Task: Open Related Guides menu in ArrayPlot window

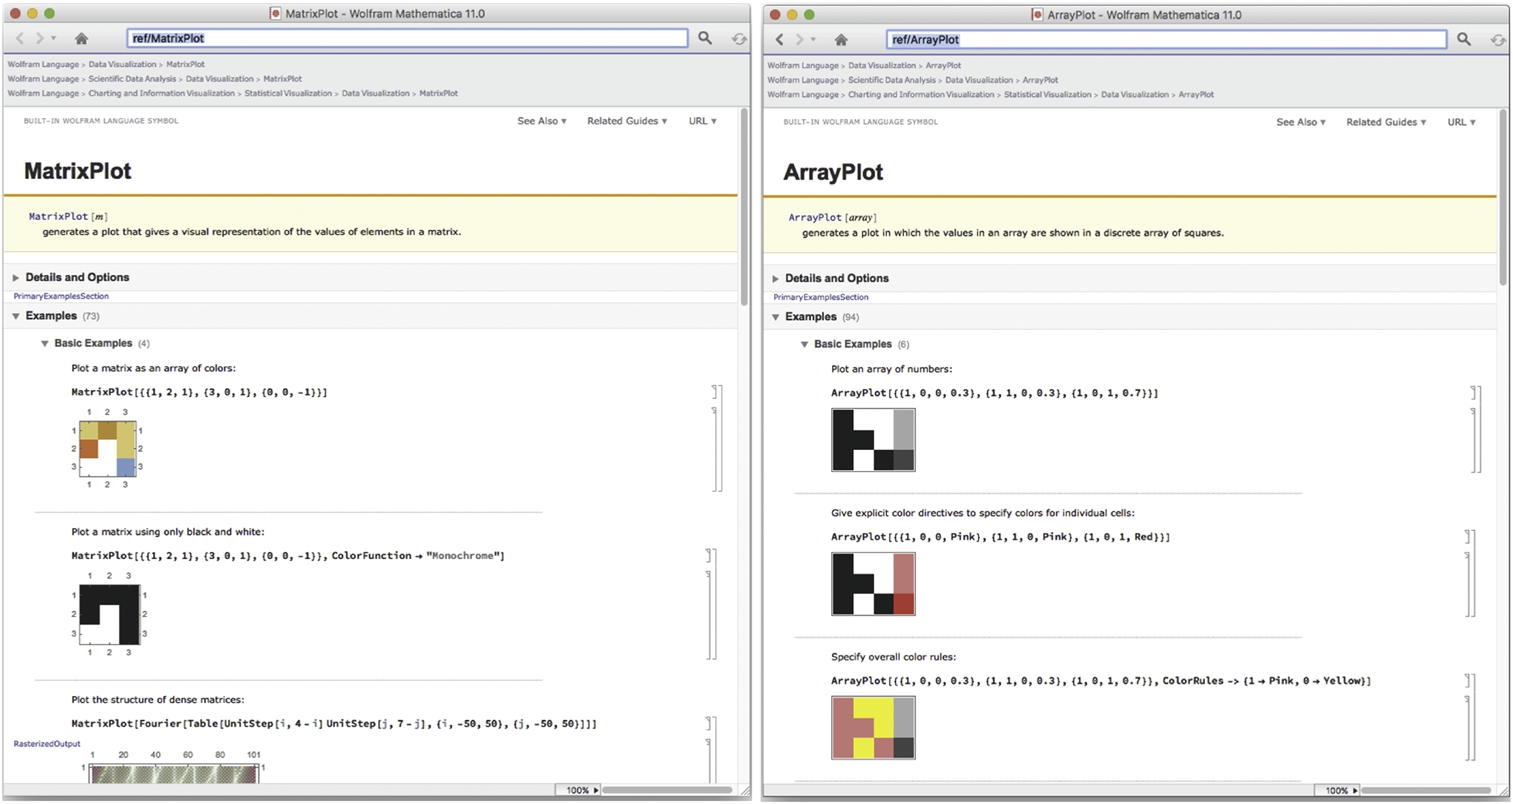Action: [x=1386, y=122]
